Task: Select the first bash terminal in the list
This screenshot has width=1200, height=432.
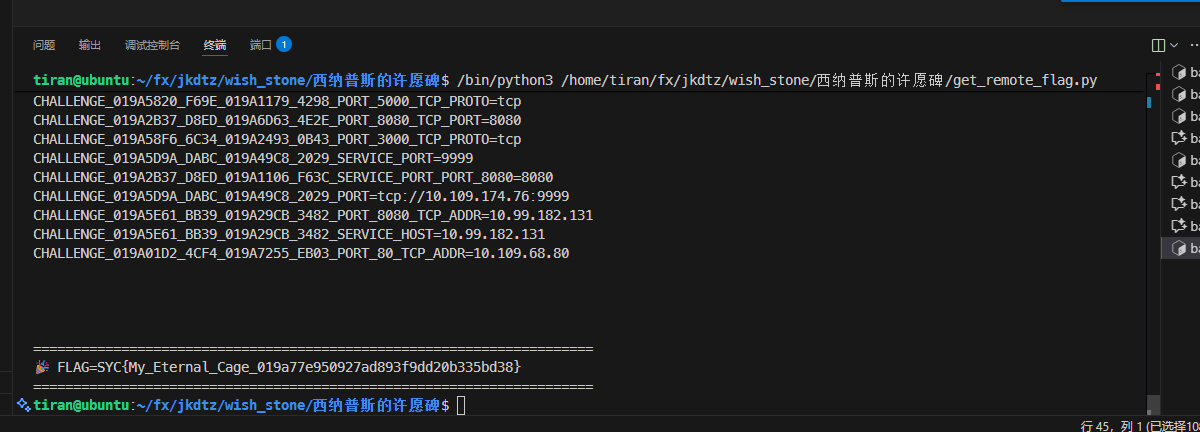Action: (1181, 72)
